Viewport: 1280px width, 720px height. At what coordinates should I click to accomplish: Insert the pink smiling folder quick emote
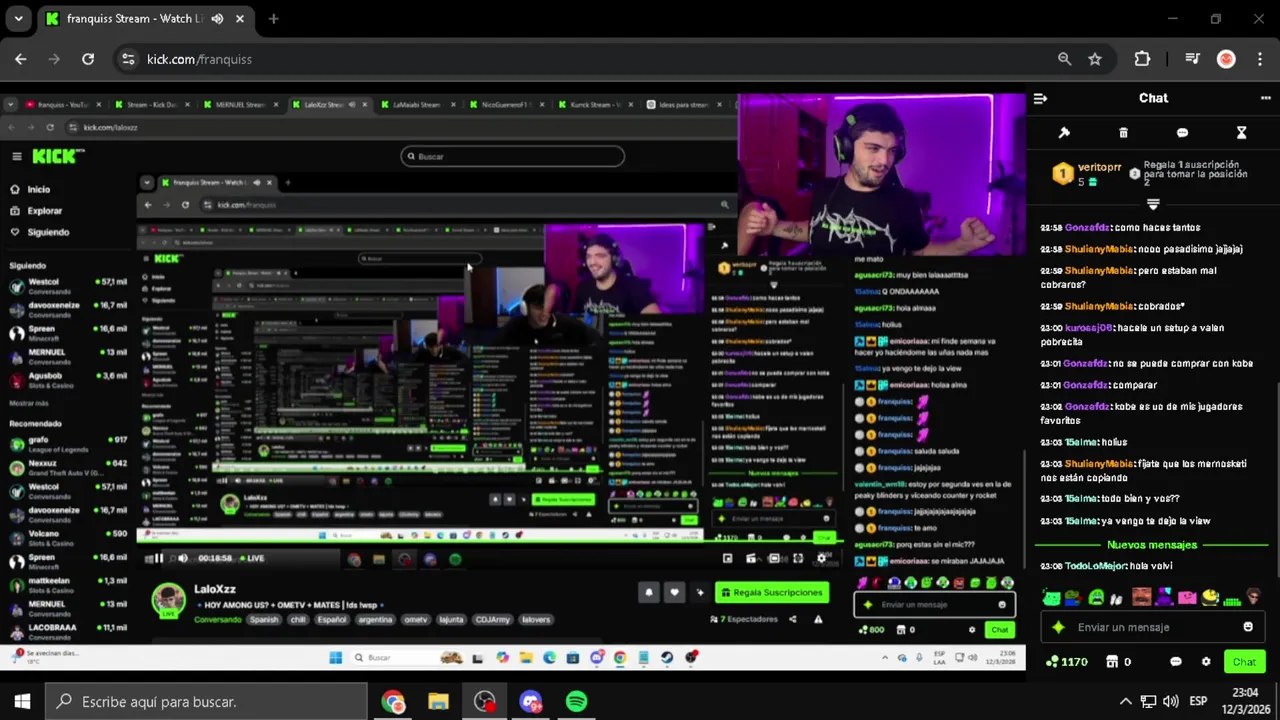1187,598
